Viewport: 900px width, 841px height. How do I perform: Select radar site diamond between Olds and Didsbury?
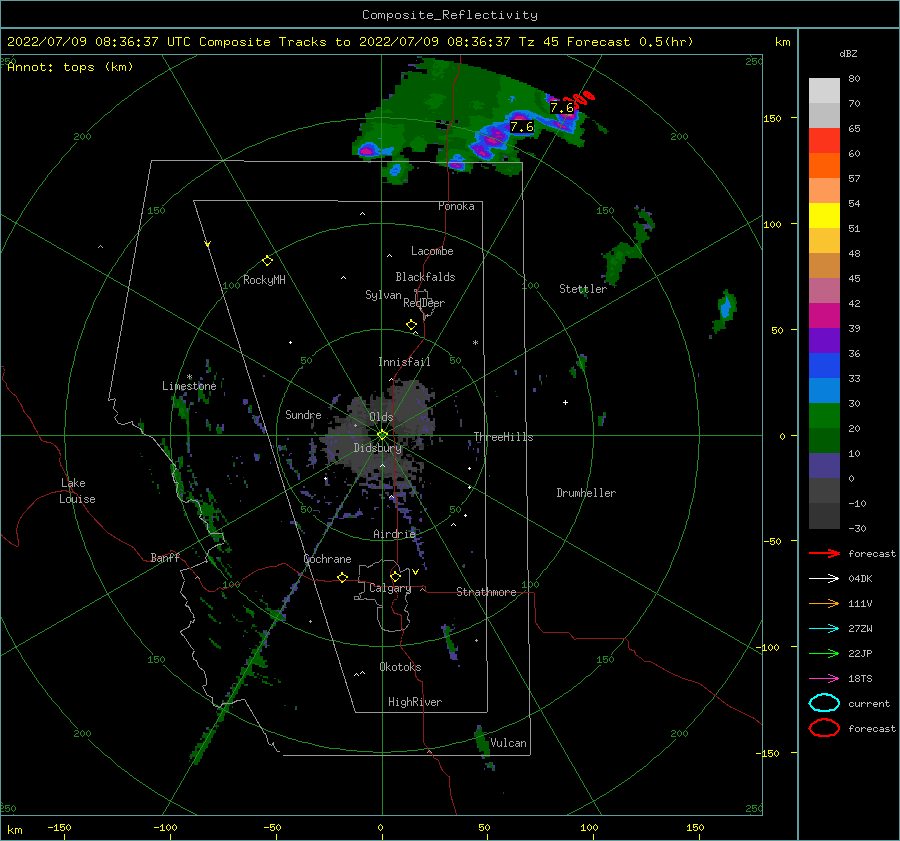click(x=382, y=435)
